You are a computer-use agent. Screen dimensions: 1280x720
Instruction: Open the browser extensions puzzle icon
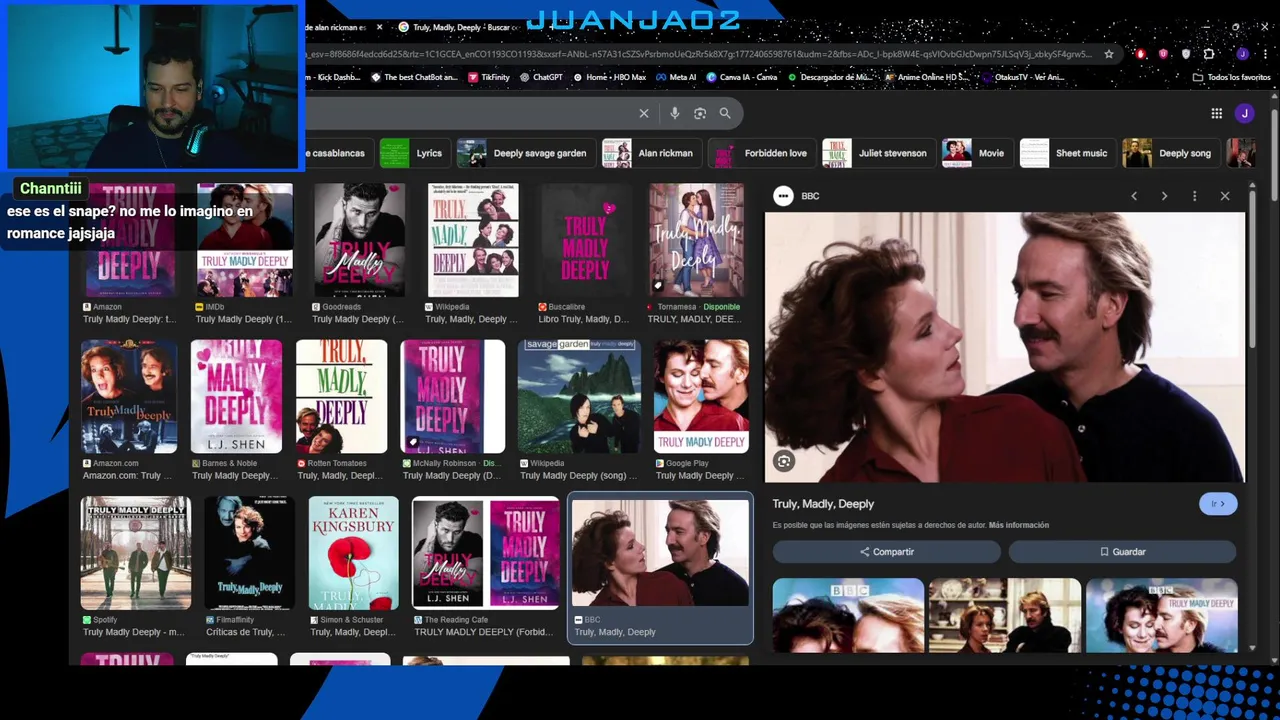[1209, 54]
